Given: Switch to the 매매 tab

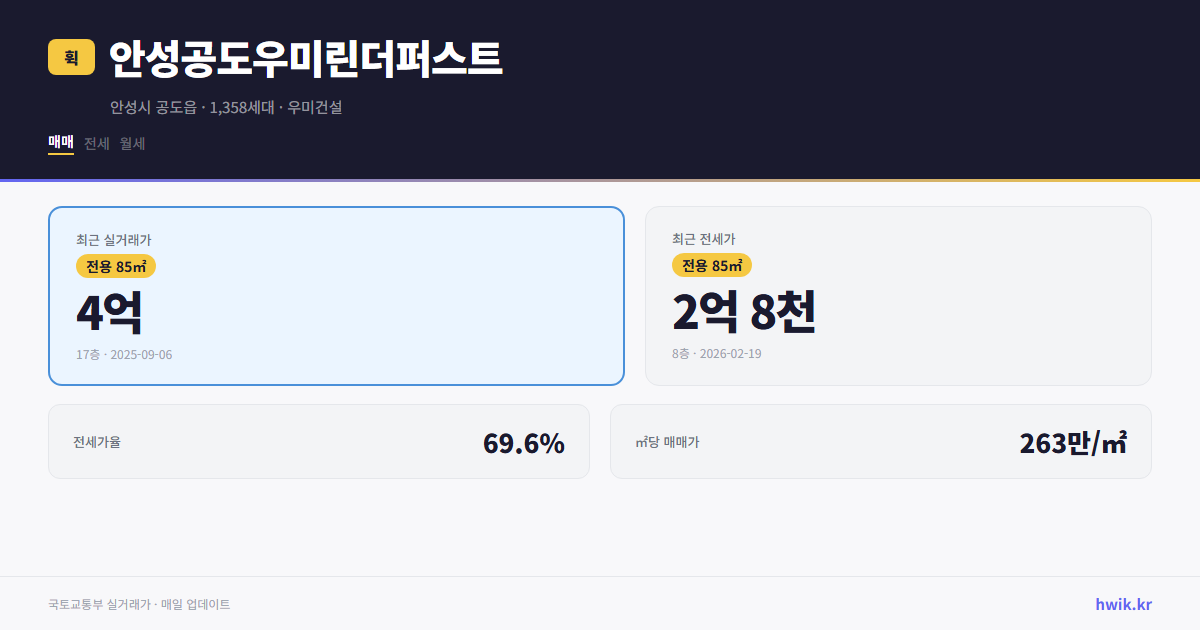Looking at the screenshot, I should (60, 143).
